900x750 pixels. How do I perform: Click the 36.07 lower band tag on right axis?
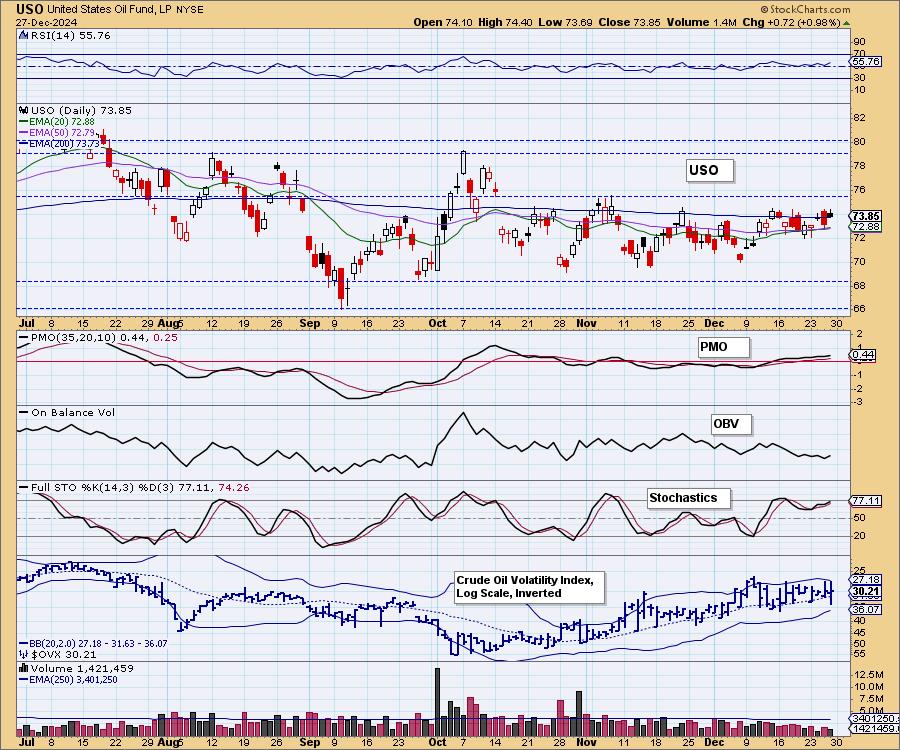pos(865,609)
